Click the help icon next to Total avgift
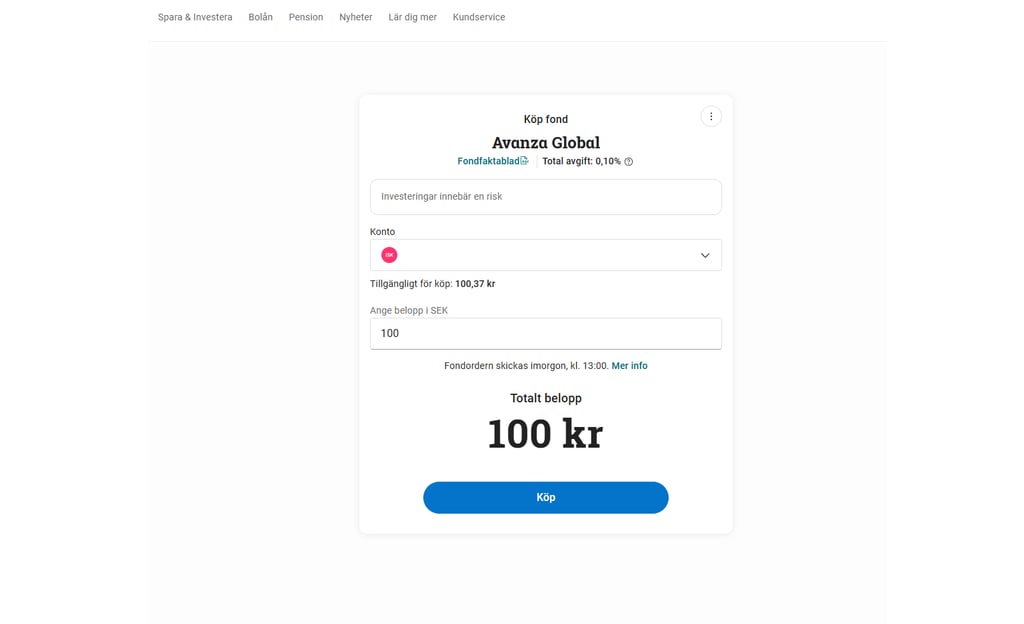Screen dimensions: 1024x624 pyautogui.click(x=627, y=161)
